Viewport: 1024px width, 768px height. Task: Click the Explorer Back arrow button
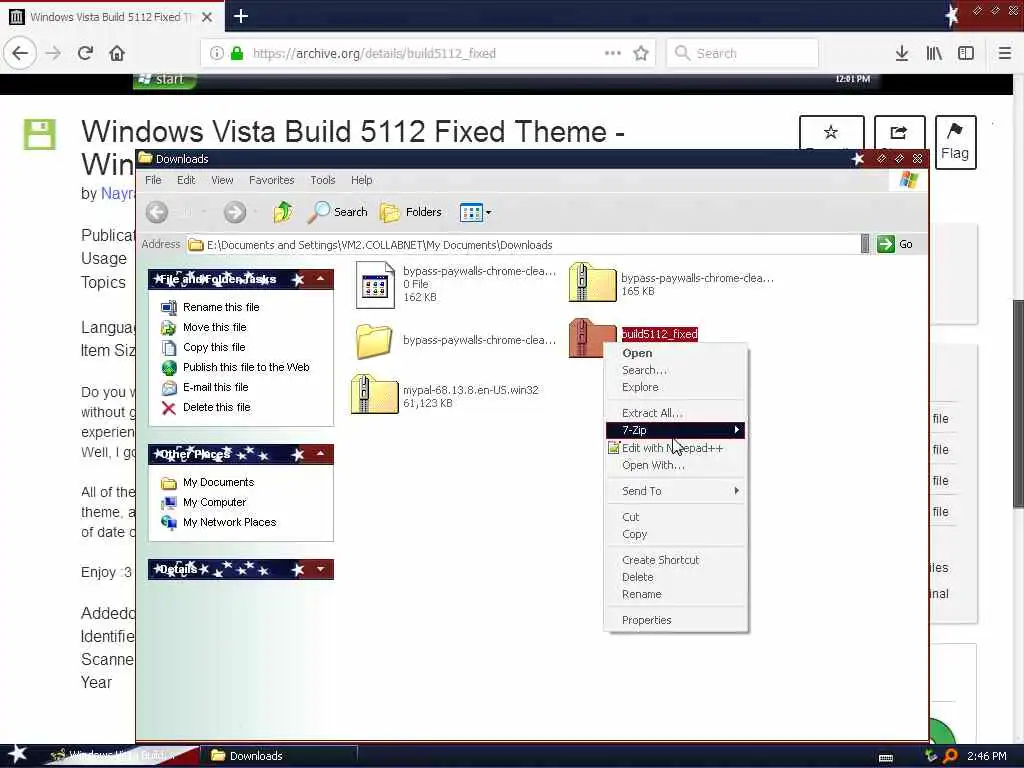coord(157,212)
